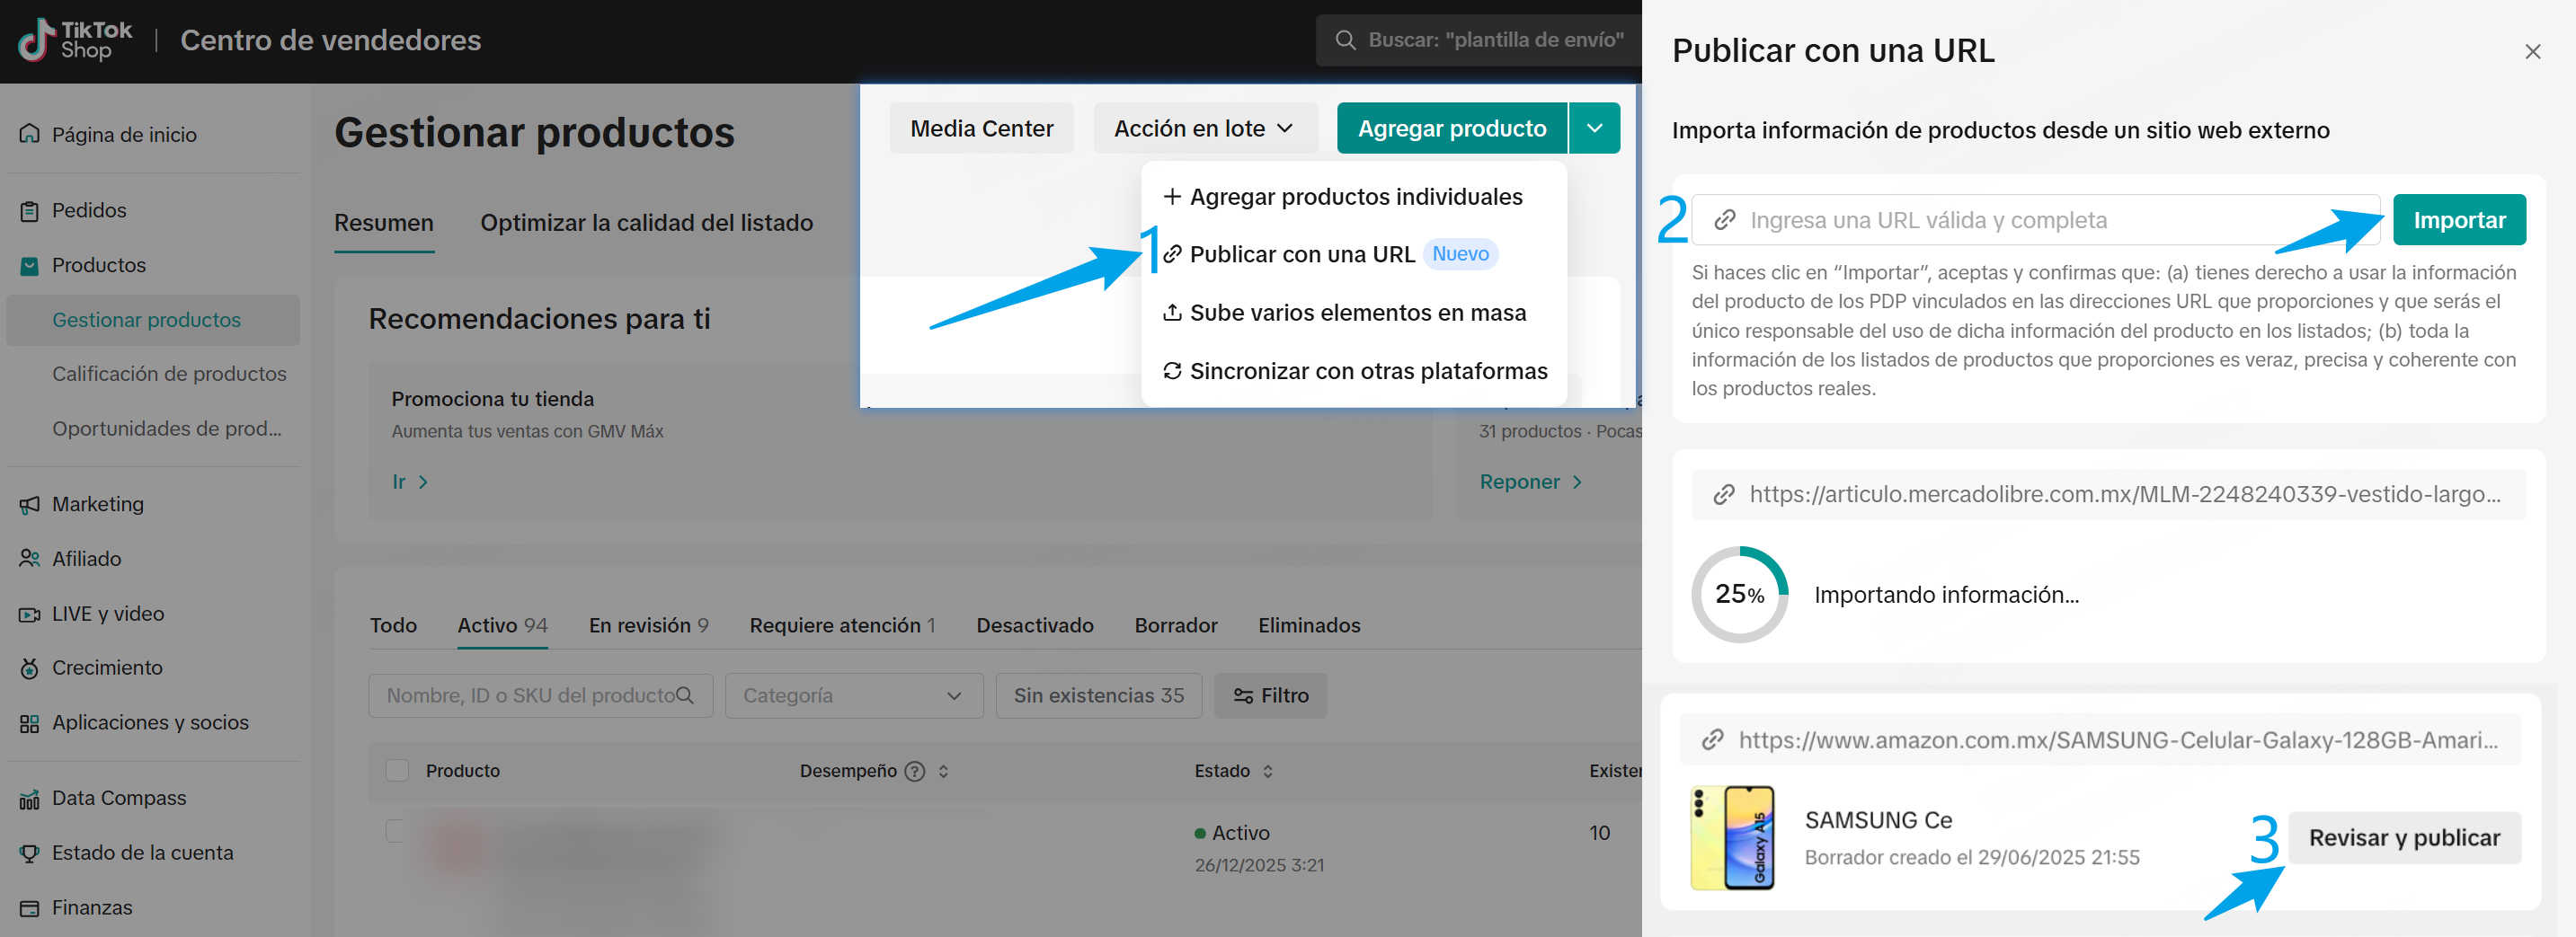Click the Estado de la cuenta trophy icon
This screenshot has width=2576, height=937.
click(29, 853)
